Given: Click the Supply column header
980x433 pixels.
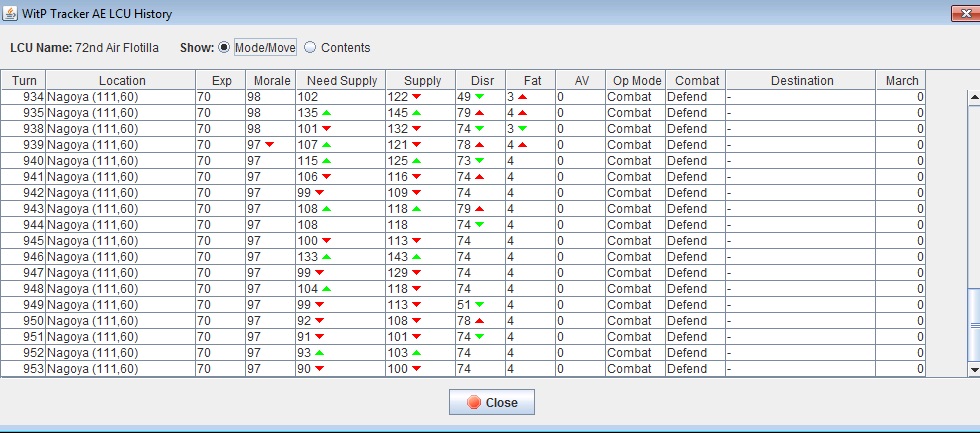Looking at the screenshot, I should (421, 81).
